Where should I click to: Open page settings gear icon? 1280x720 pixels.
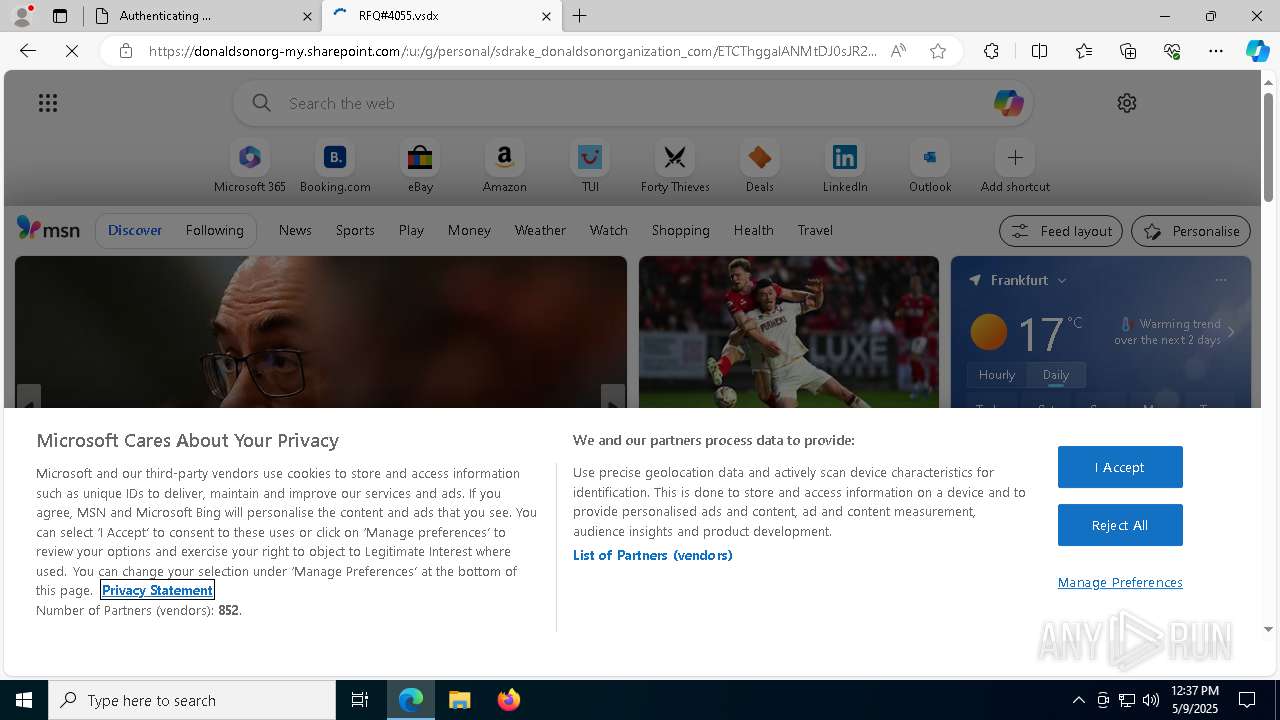pos(1127,103)
